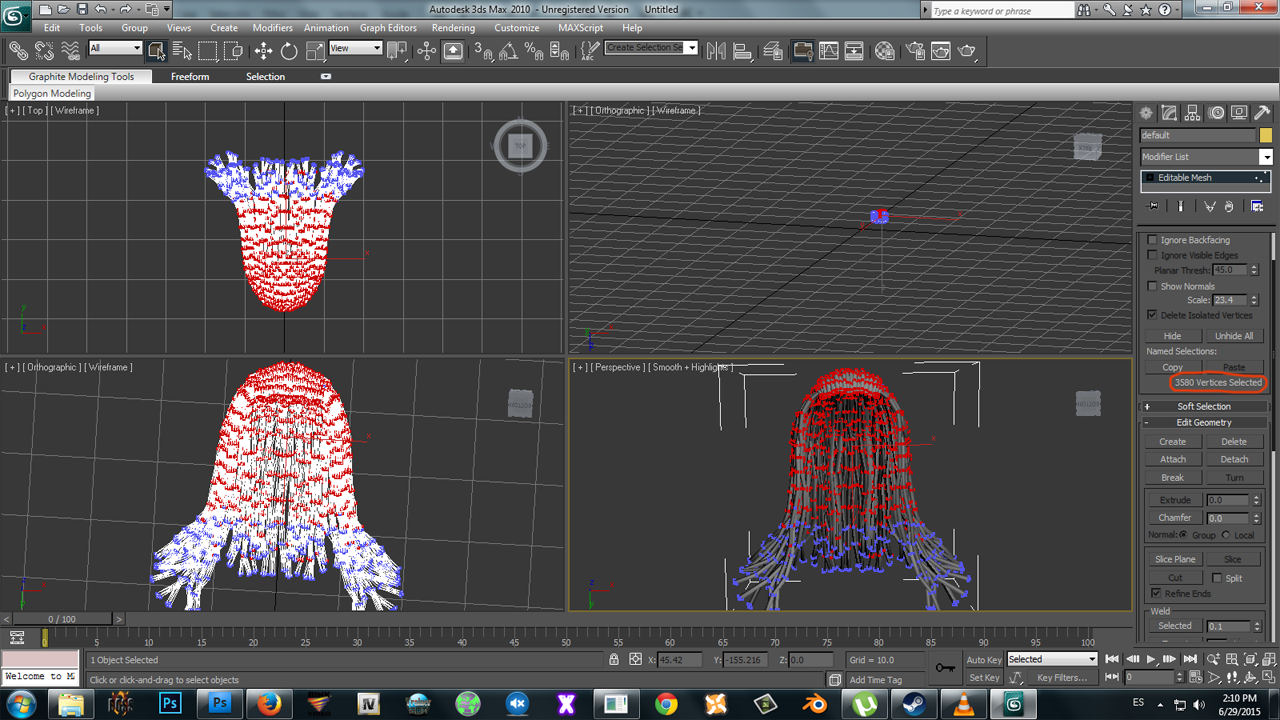Screen dimensions: 1280x720
Task: Open the View reference coordinate dropdown
Action: pyautogui.click(x=356, y=48)
